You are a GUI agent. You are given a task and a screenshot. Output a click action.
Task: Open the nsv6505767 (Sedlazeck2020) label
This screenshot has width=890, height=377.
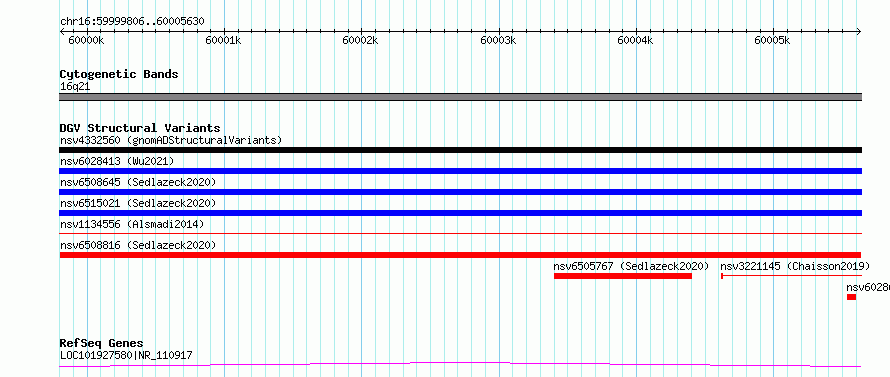(631, 266)
